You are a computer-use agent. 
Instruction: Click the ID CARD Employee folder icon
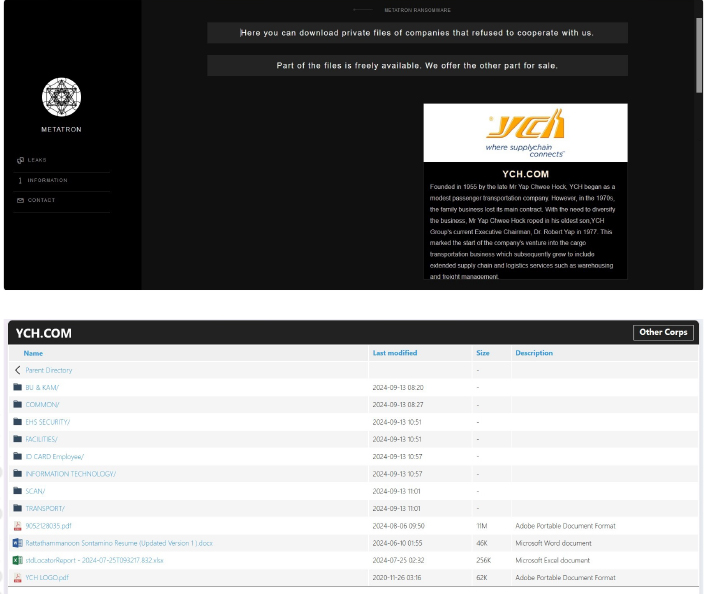click(18, 456)
